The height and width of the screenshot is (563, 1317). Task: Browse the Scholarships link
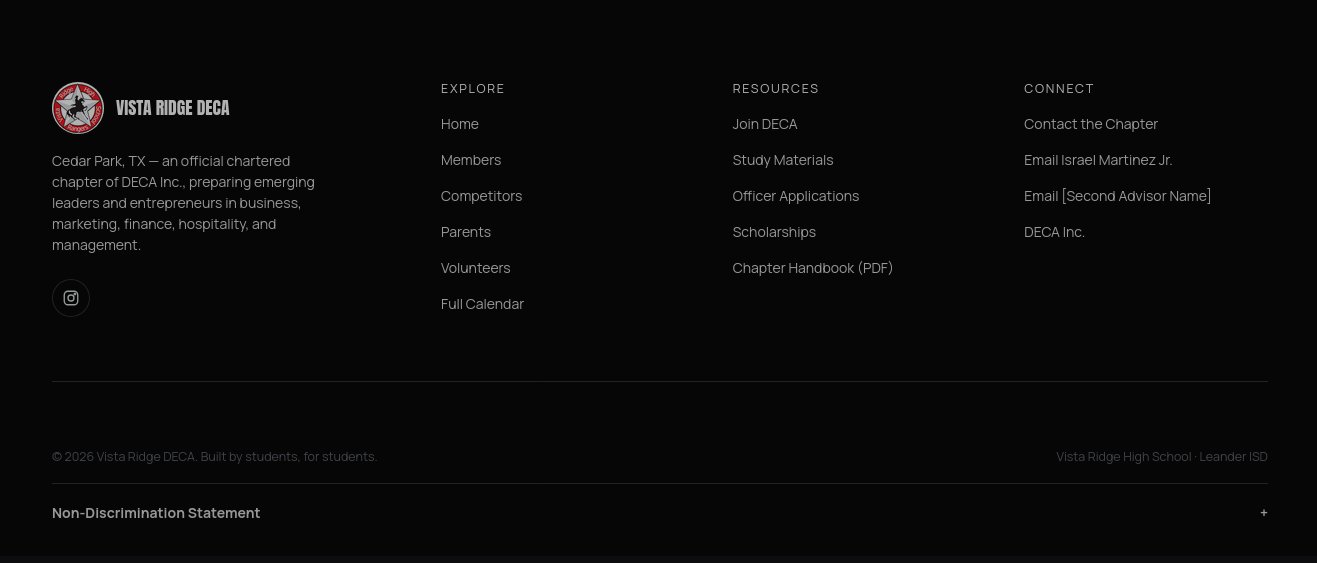click(774, 232)
